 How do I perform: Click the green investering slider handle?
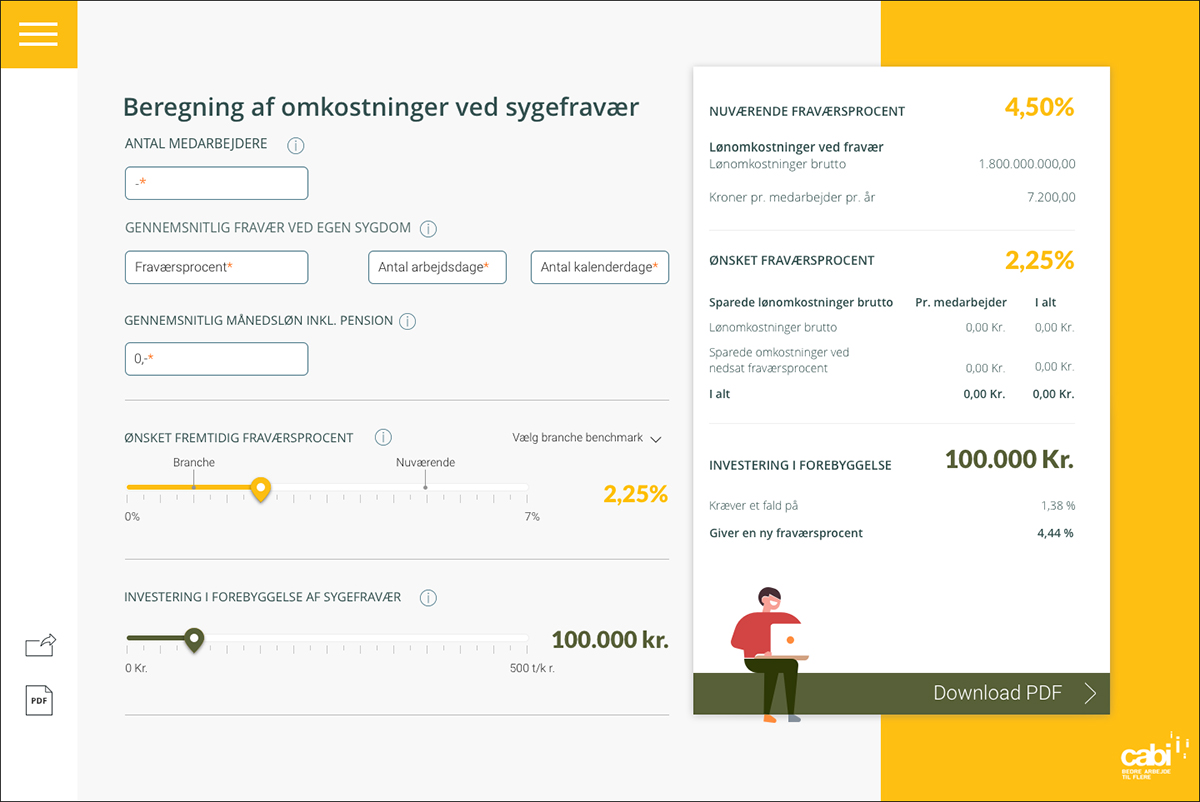(194, 638)
